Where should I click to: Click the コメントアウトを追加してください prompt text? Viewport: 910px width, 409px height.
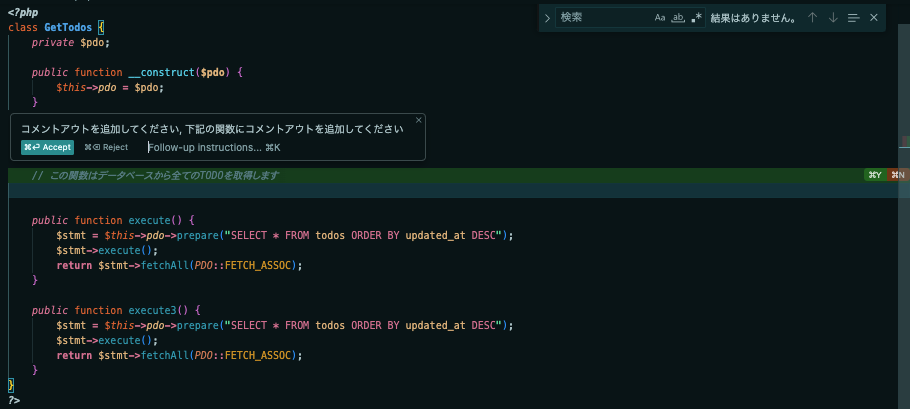212,129
